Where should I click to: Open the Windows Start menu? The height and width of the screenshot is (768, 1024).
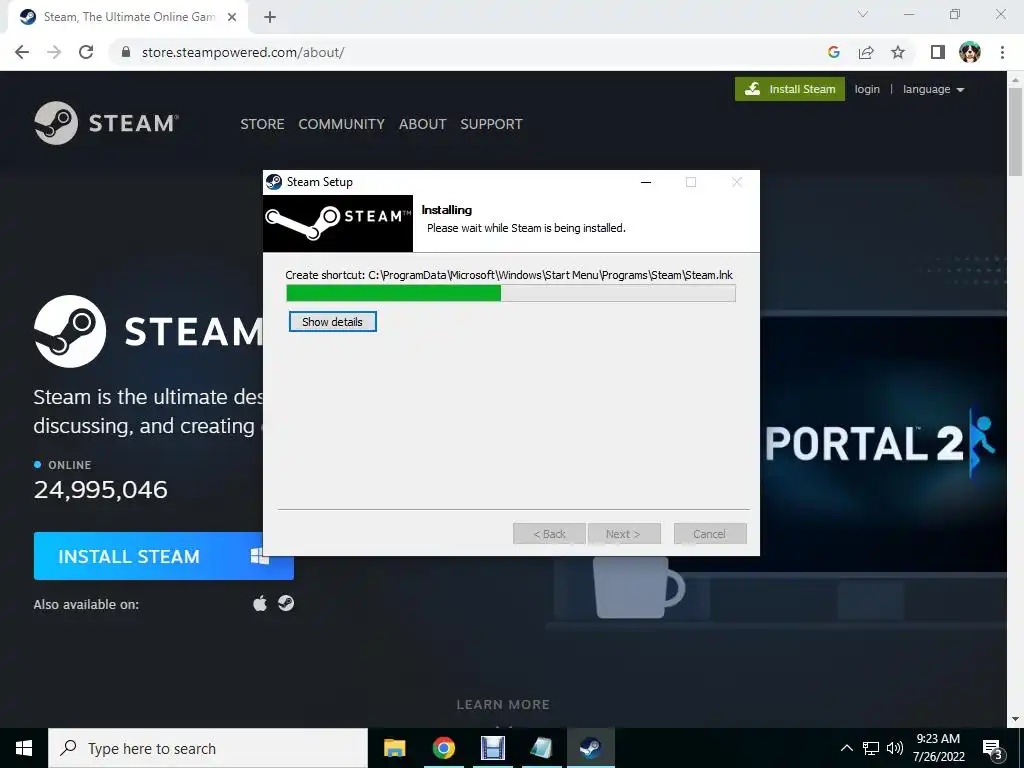tap(24, 748)
